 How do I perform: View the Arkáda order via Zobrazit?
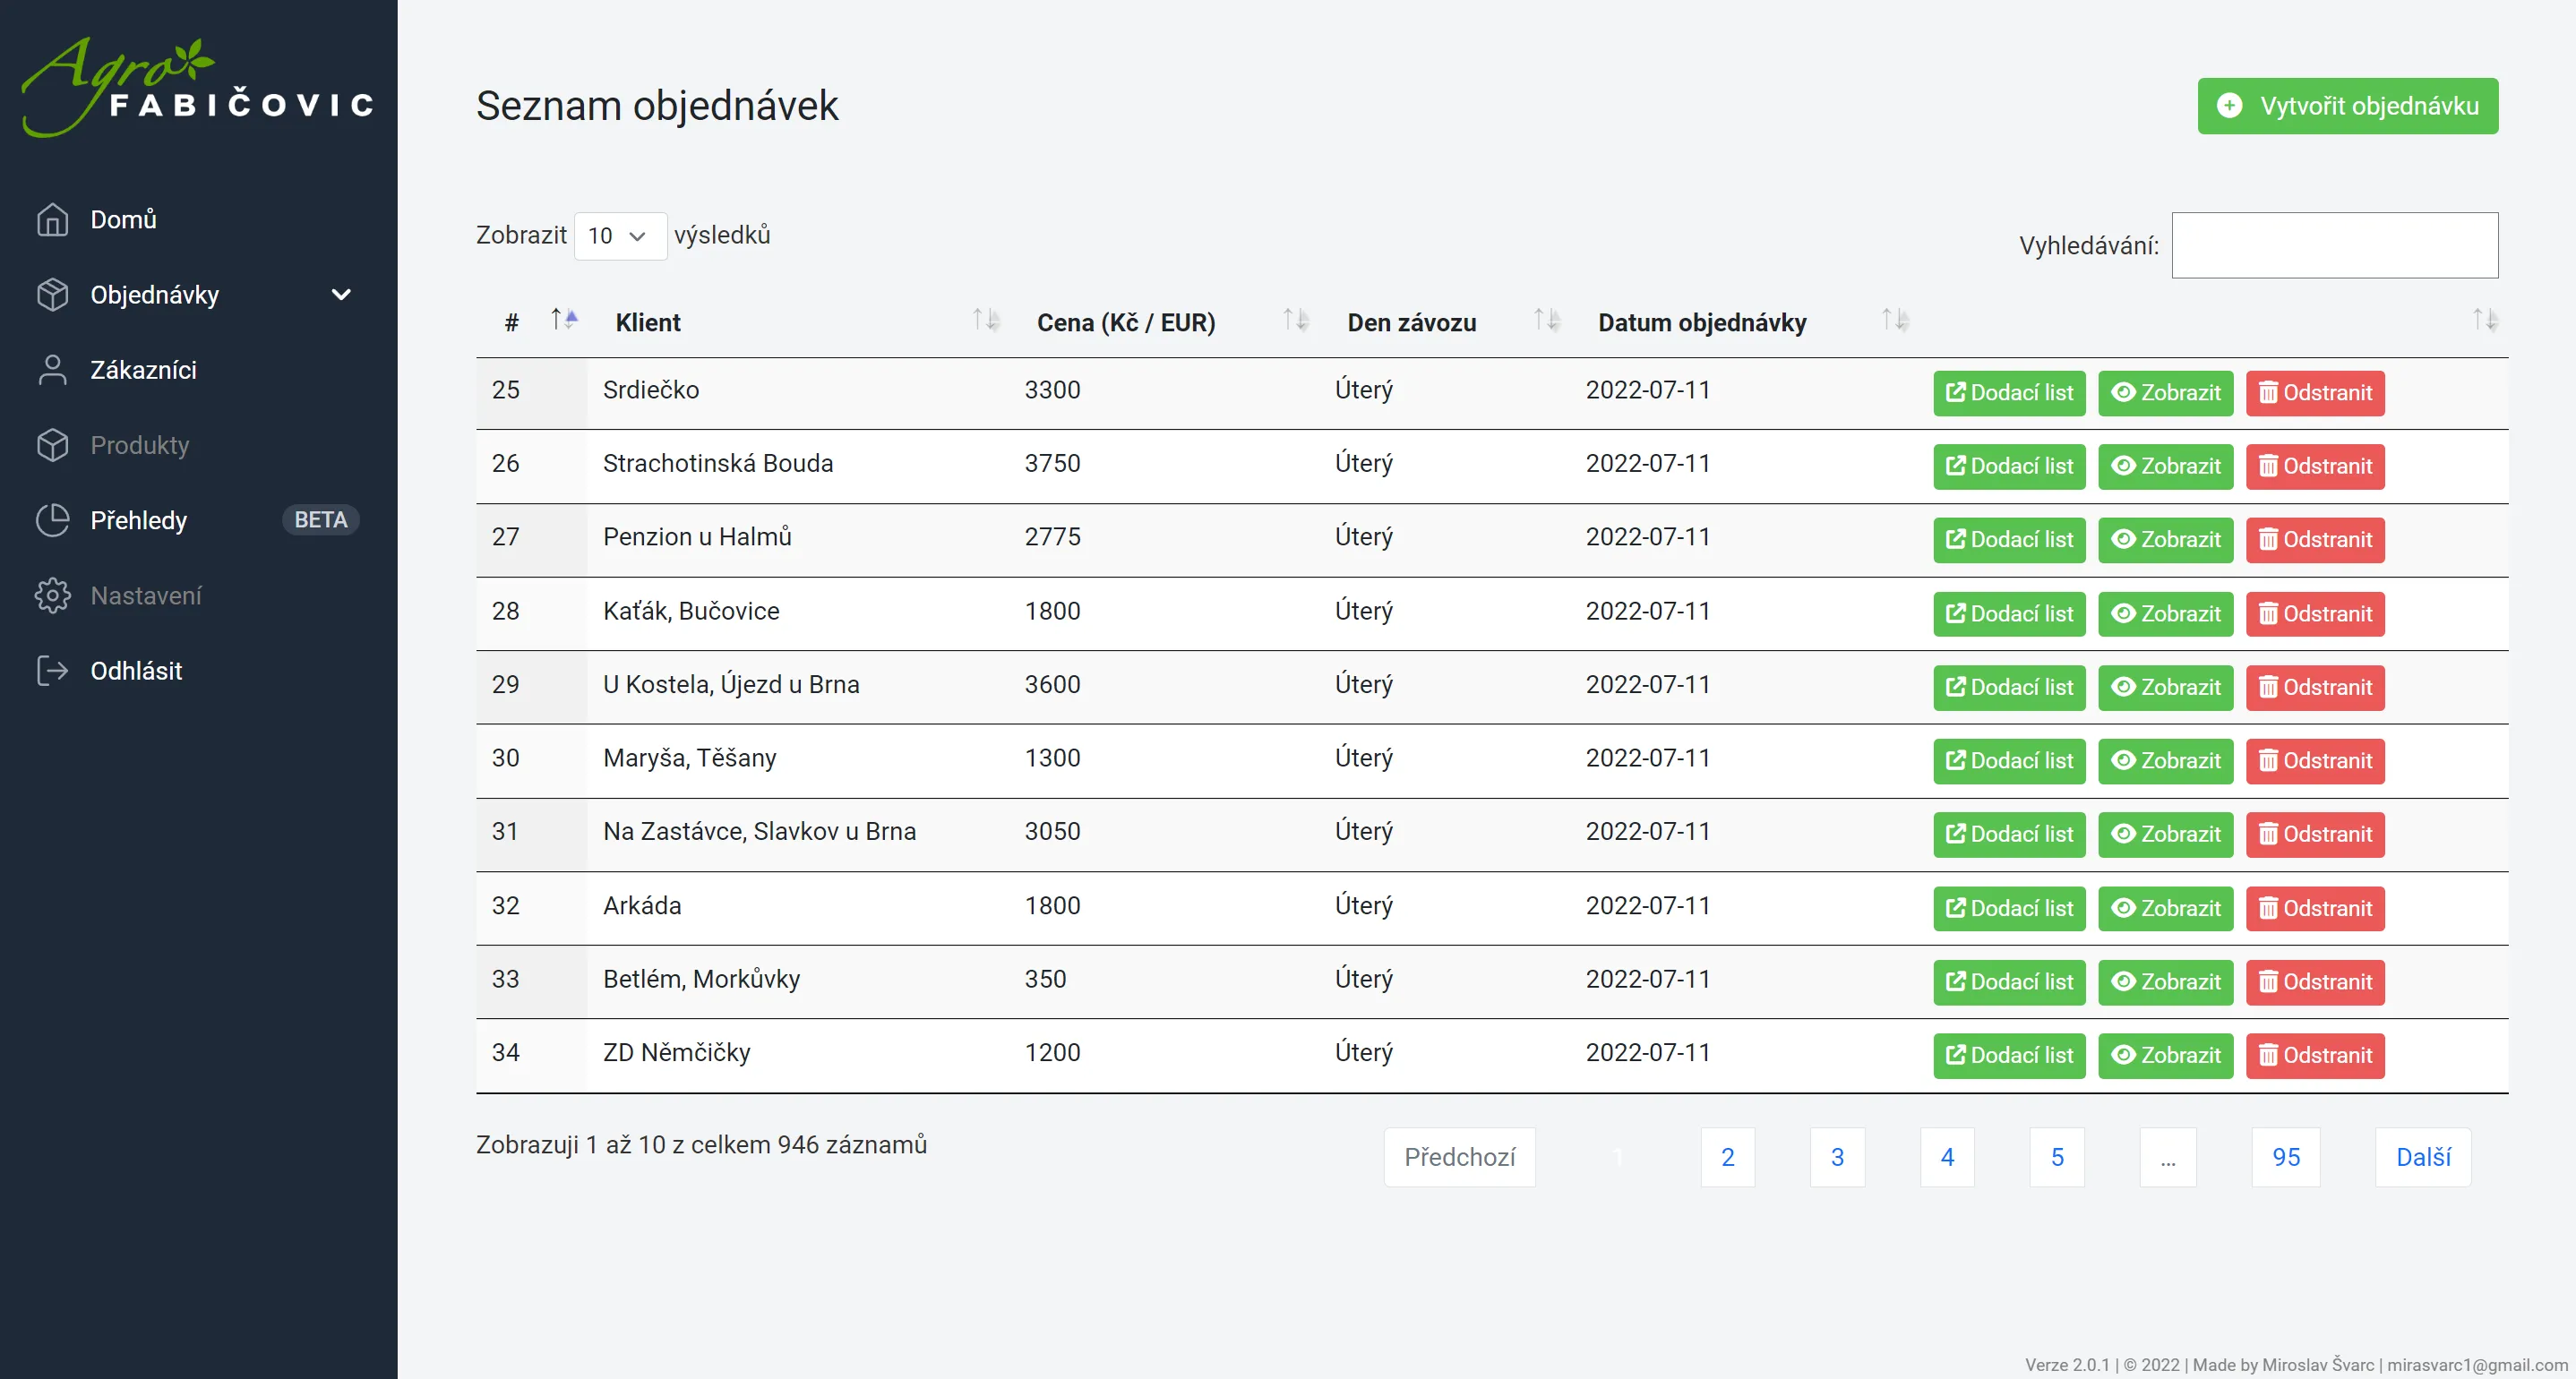(x=2165, y=908)
